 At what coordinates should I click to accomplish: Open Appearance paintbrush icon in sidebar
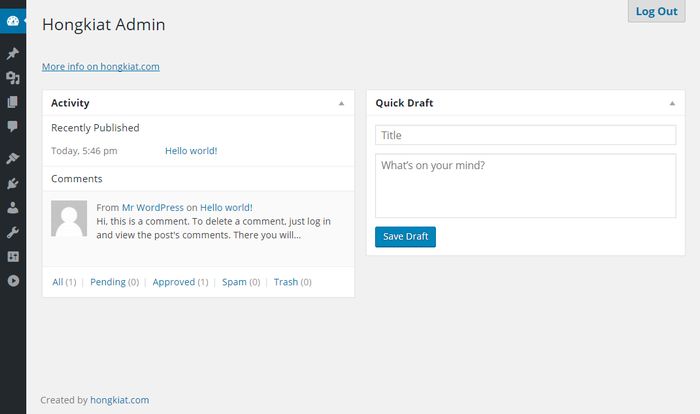coord(13,158)
